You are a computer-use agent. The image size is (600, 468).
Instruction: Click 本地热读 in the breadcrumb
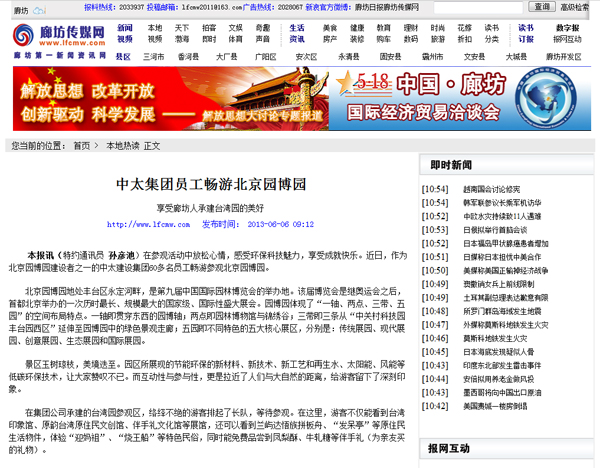pos(123,145)
